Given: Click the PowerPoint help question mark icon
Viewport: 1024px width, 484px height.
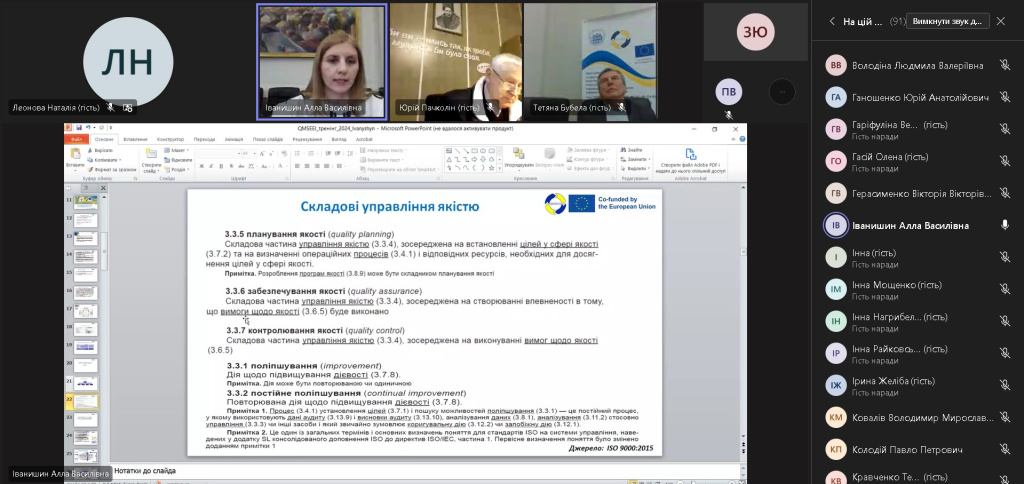Looking at the screenshot, I should coord(740,139).
